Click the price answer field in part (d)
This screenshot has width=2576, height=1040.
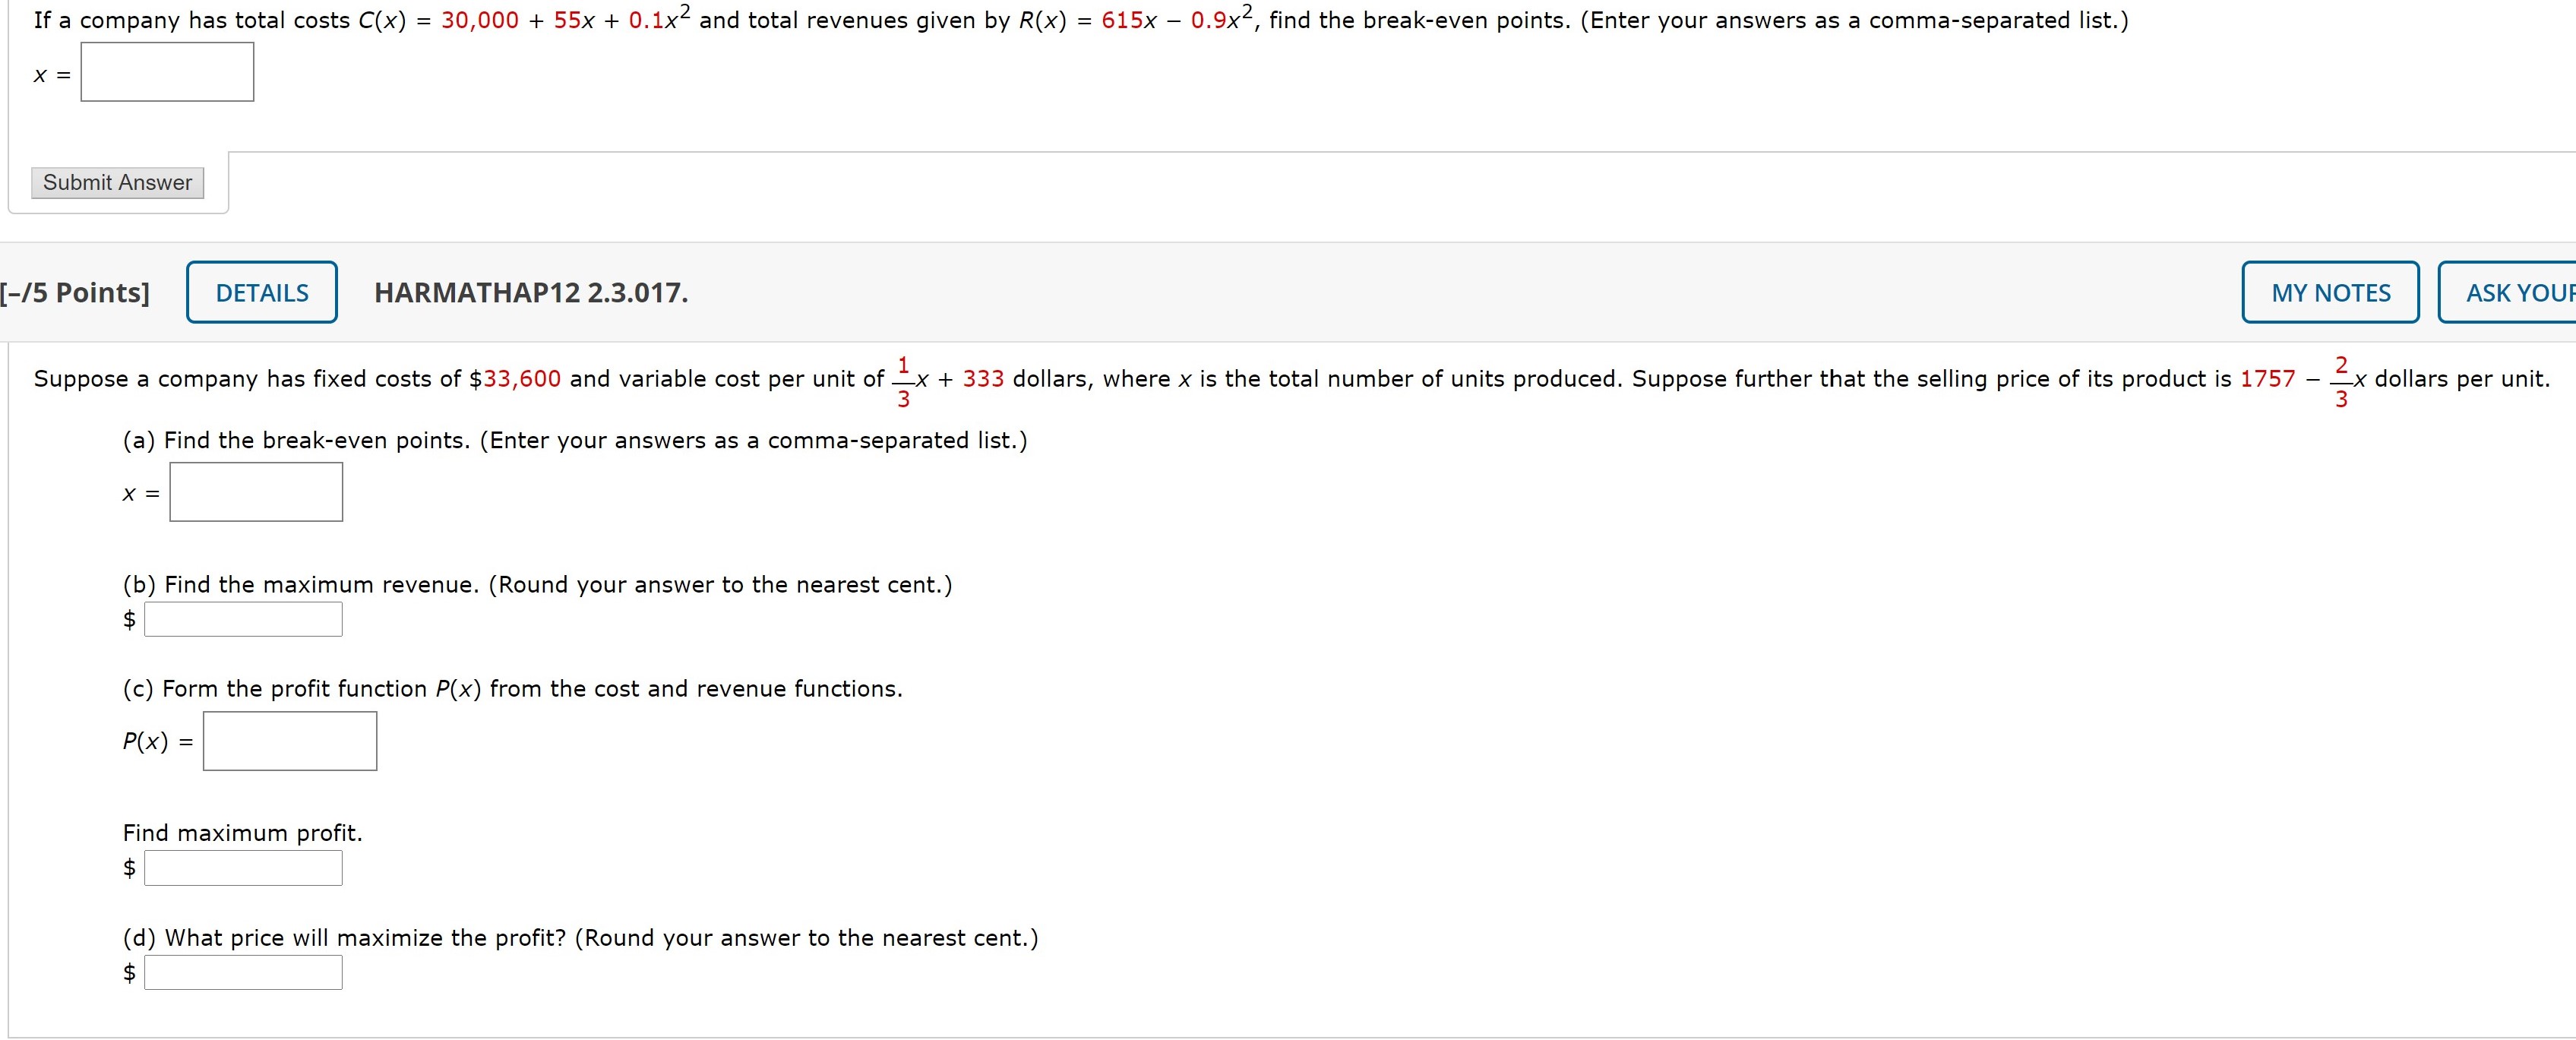(243, 971)
